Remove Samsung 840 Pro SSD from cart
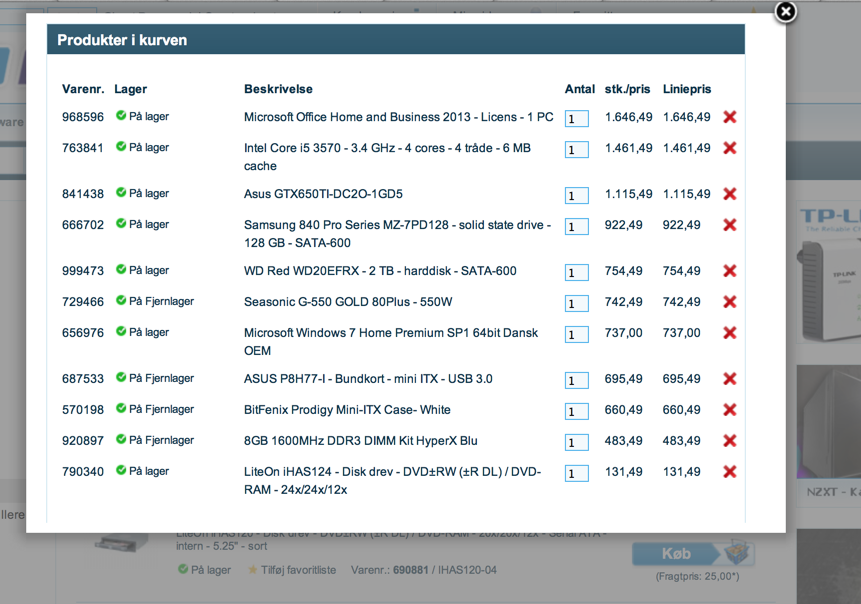This screenshot has width=861, height=604. coord(730,225)
